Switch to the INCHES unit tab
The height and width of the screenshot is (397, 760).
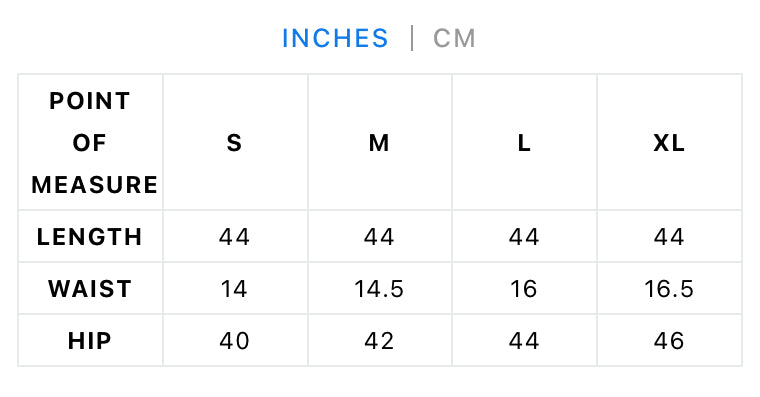point(335,38)
